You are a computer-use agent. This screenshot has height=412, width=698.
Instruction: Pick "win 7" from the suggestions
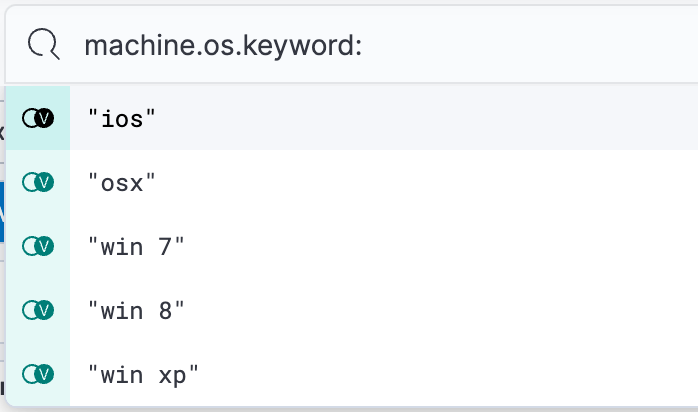click(x=136, y=246)
